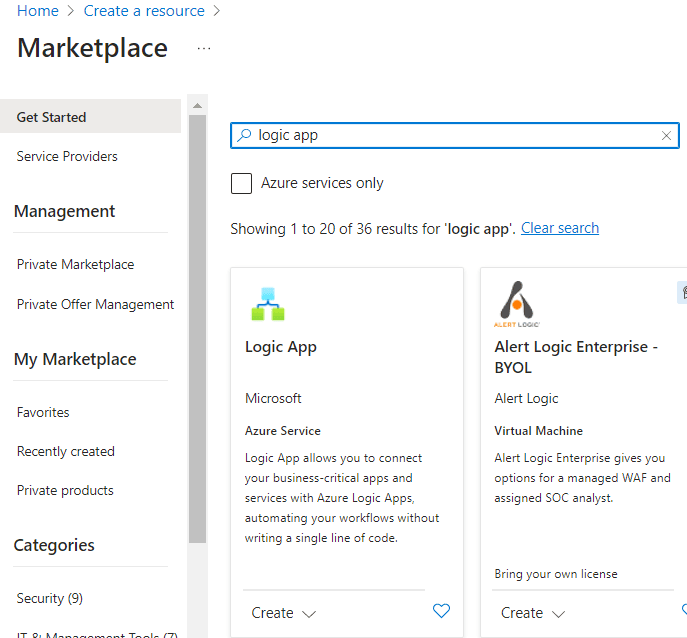Image resolution: width=687 pixels, height=638 pixels.
Task: Click the Alert Logic publisher text
Action: [x=526, y=398]
